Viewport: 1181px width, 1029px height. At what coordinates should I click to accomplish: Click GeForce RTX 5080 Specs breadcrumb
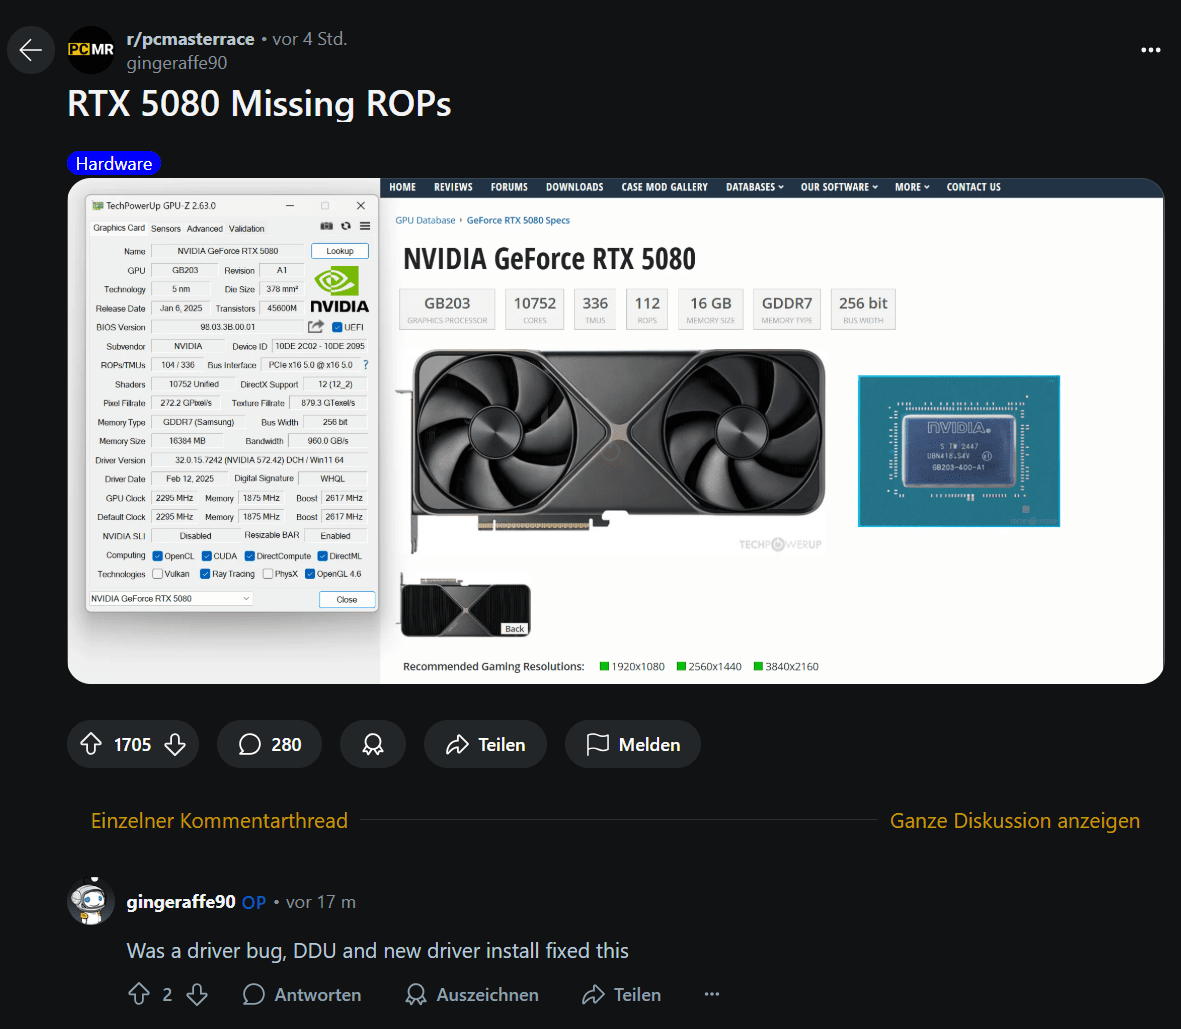[x=518, y=220]
